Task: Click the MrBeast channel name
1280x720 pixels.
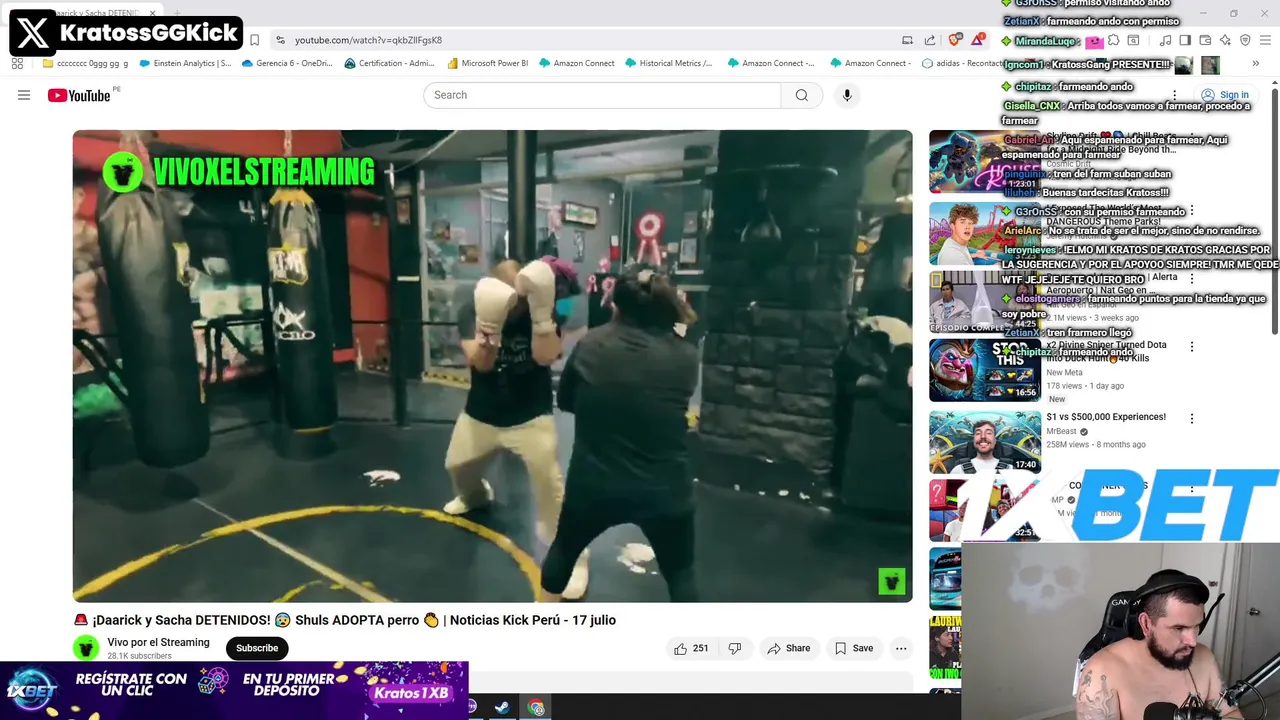Action: tap(1061, 431)
